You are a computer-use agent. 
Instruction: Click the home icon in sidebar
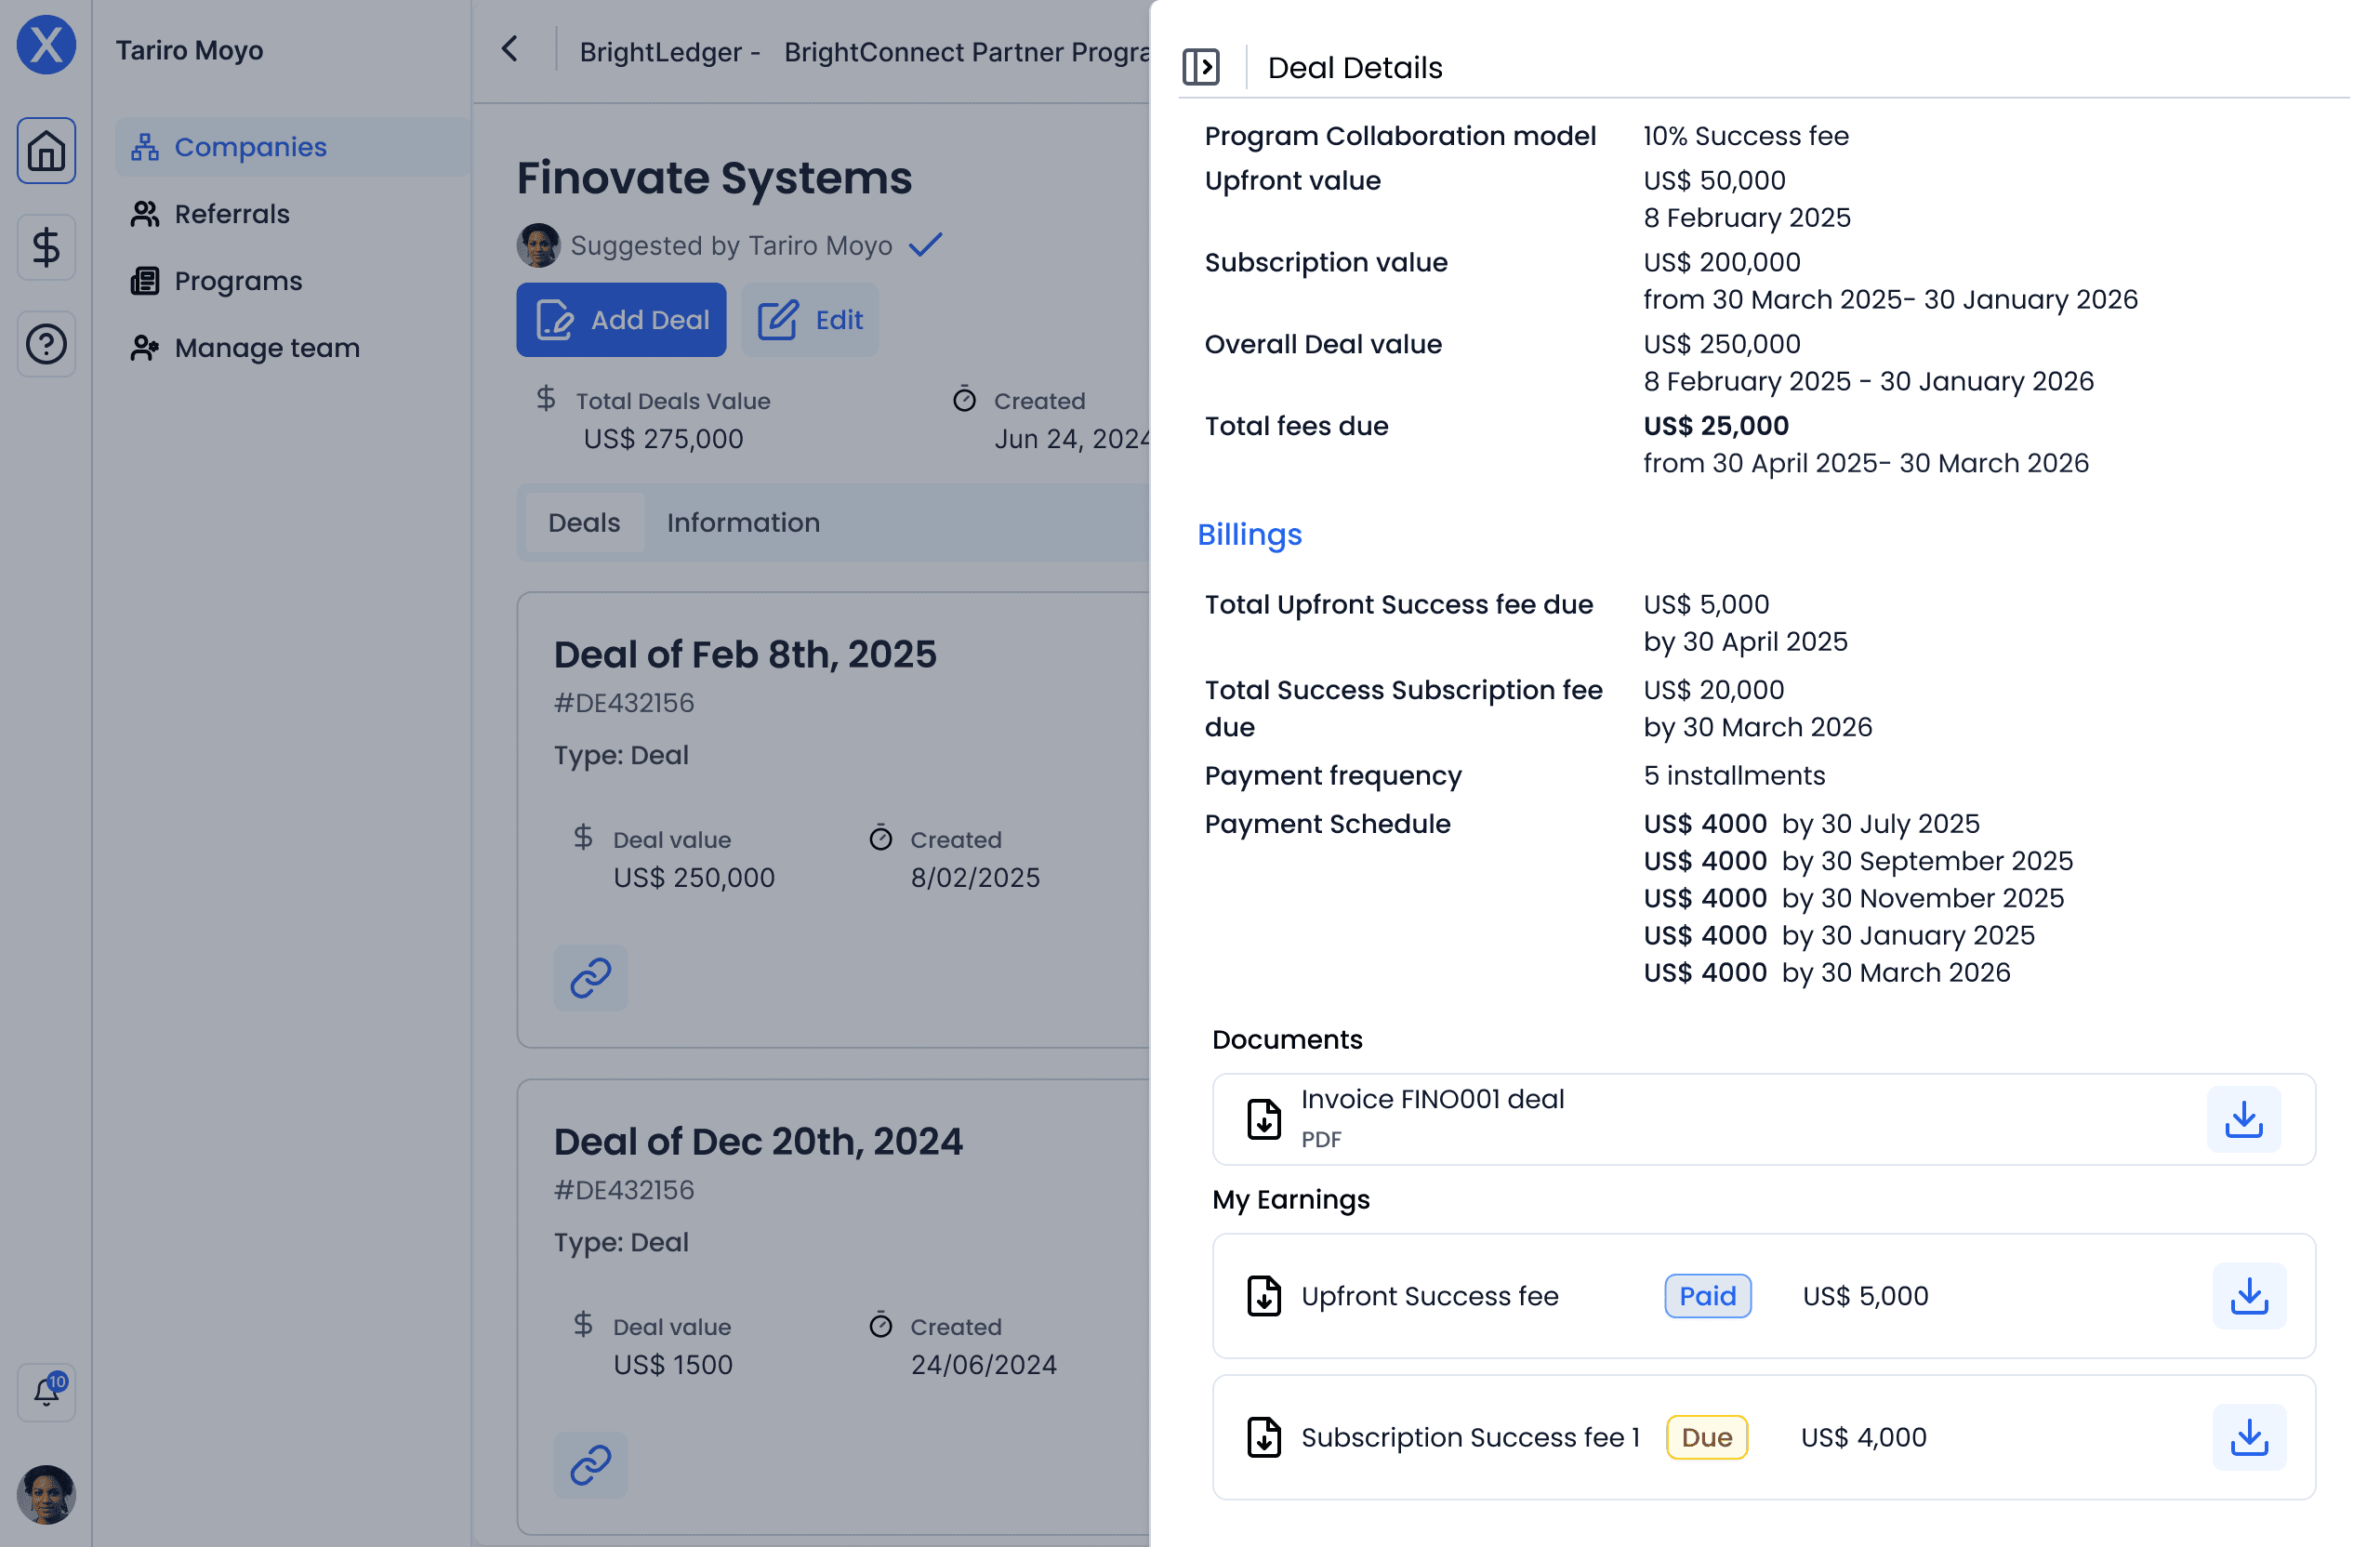click(46, 151)
